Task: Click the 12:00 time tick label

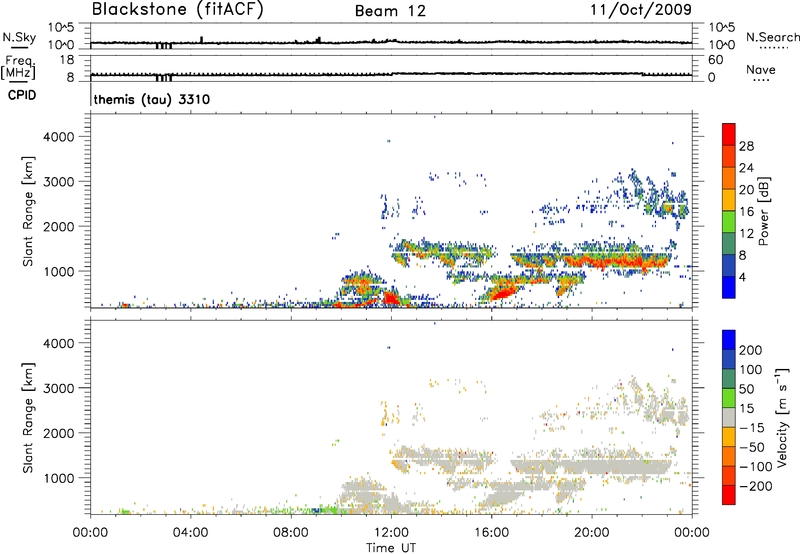Action: point(391,532)
